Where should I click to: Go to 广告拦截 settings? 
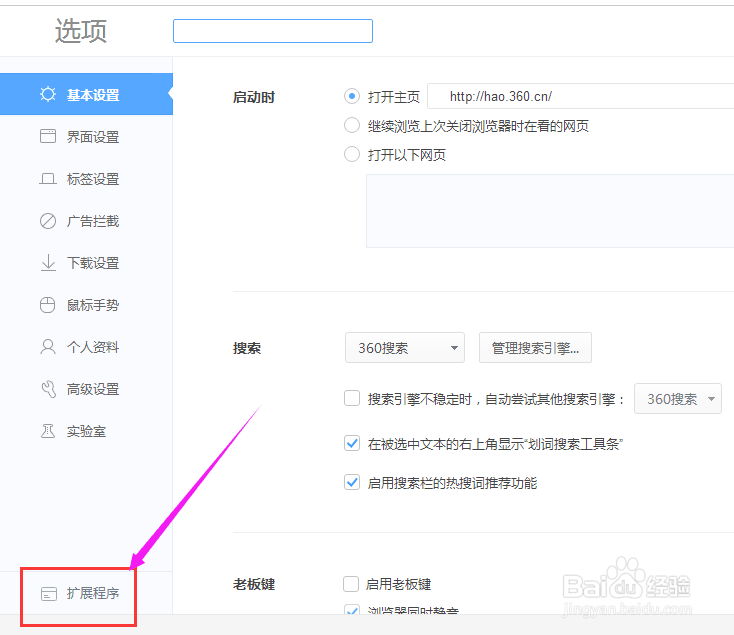point(86,220)
